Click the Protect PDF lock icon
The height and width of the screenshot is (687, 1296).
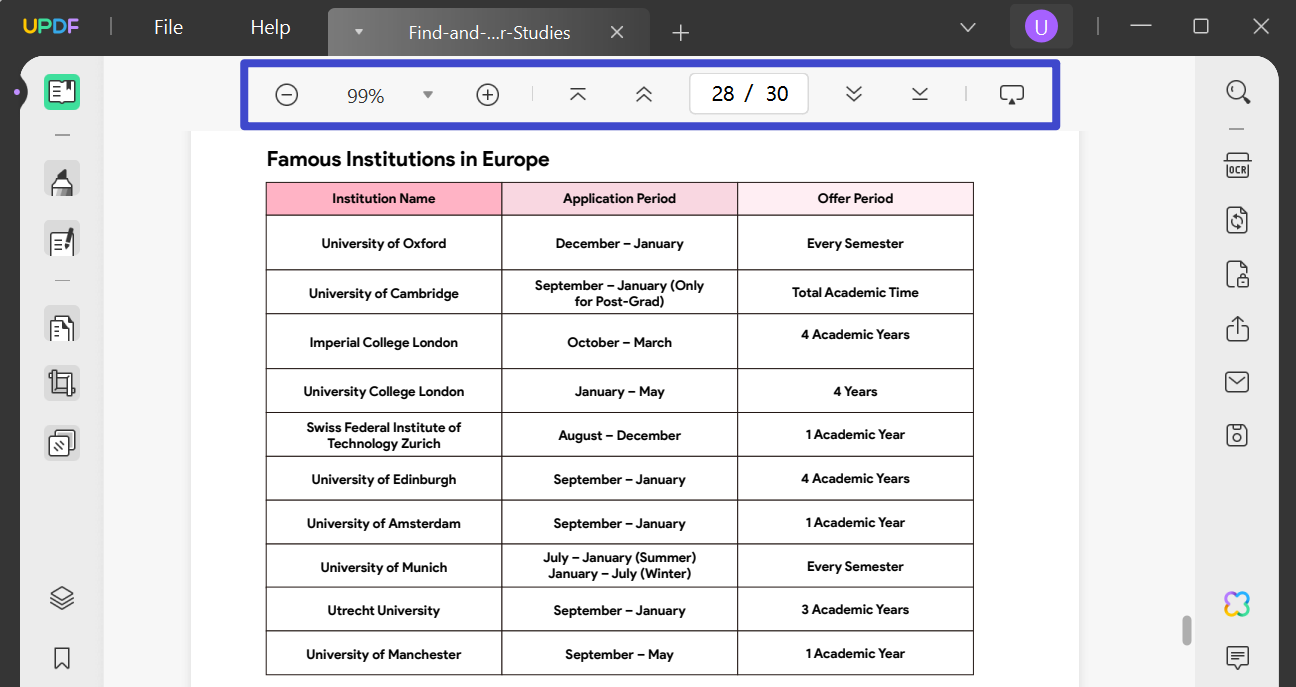point(1237,274)
